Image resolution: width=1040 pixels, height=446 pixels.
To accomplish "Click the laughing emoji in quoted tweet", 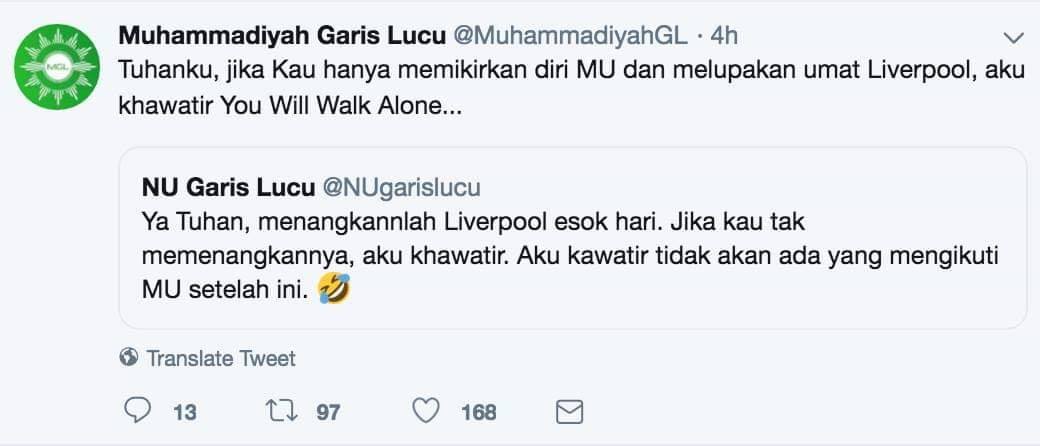I will (334, 290).
